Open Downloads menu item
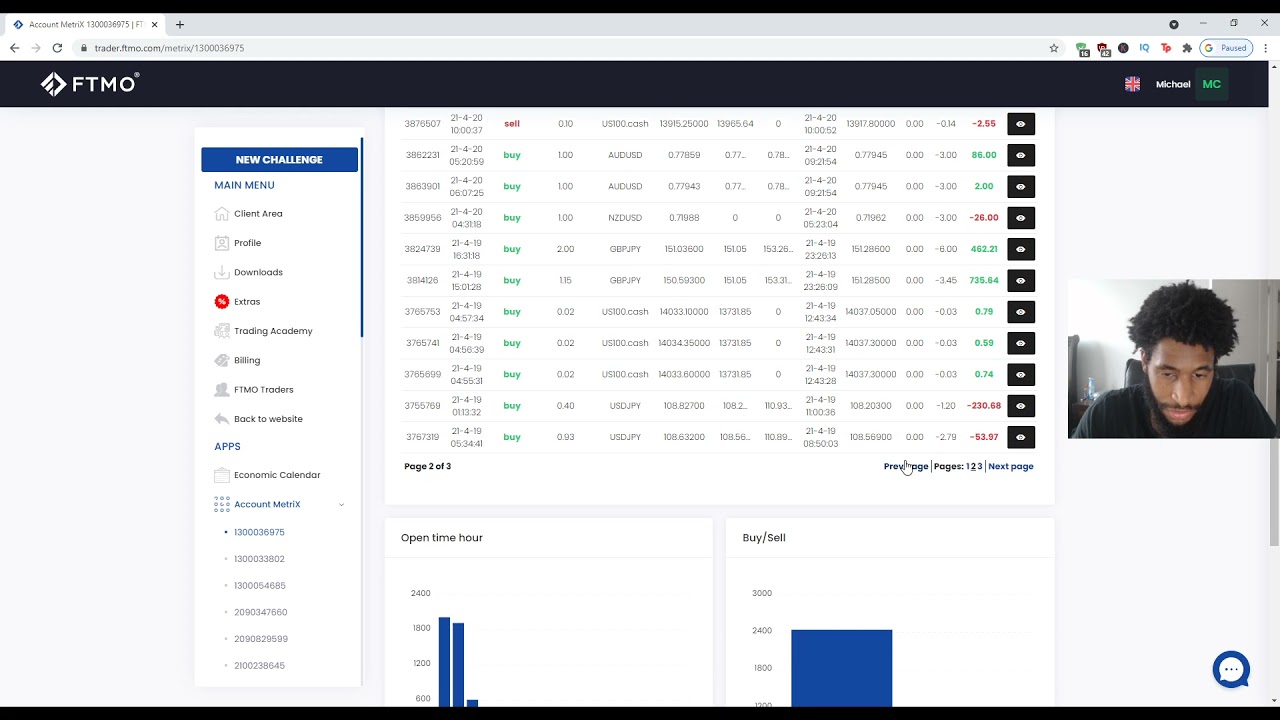This screenshot has height=720, width=1280. [258, 272]
